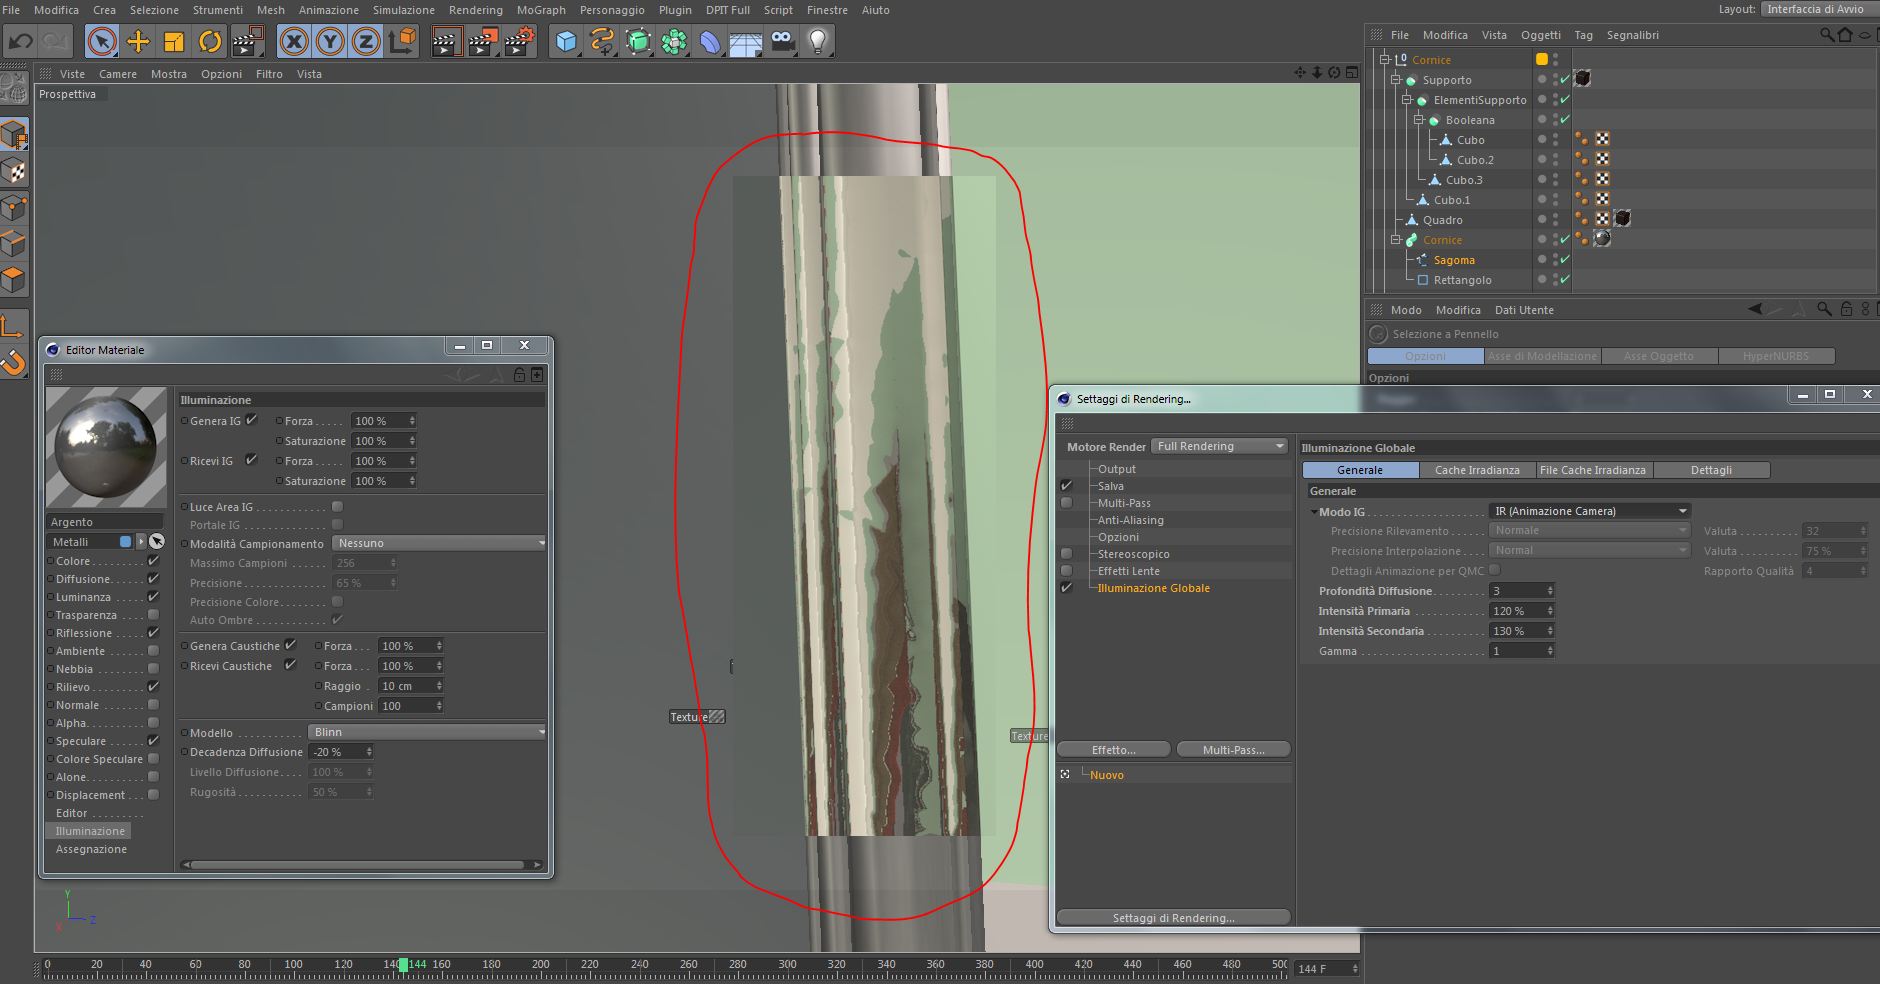The image size is (1880, 984).
Task: Click the timeline current frame marker
Action: coord(403,964)
